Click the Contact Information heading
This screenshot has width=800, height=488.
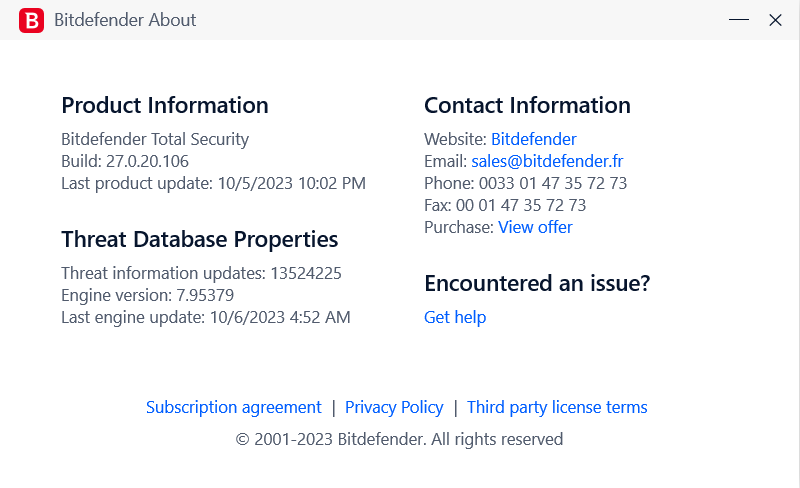527,105
